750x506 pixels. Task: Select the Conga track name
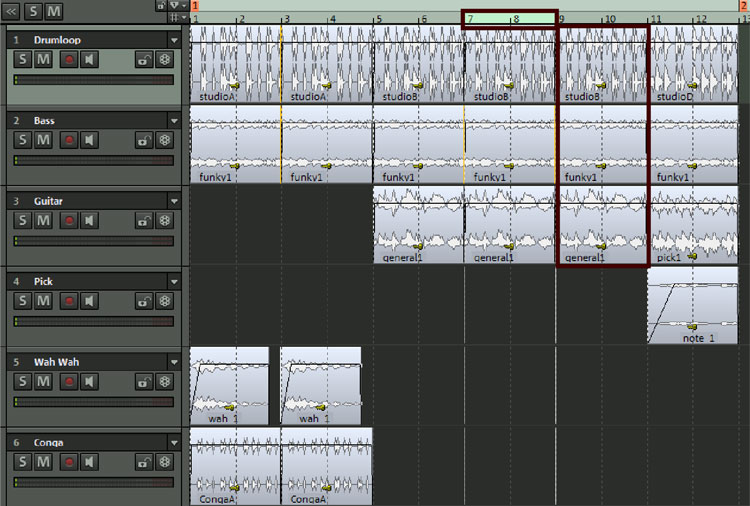point(48,442)
